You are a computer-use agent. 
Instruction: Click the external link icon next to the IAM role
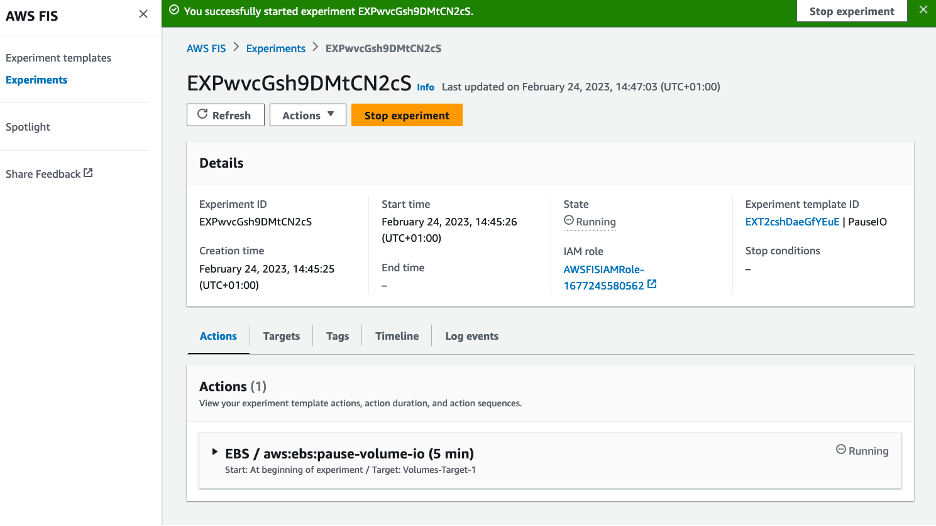[x=652, y=285]
